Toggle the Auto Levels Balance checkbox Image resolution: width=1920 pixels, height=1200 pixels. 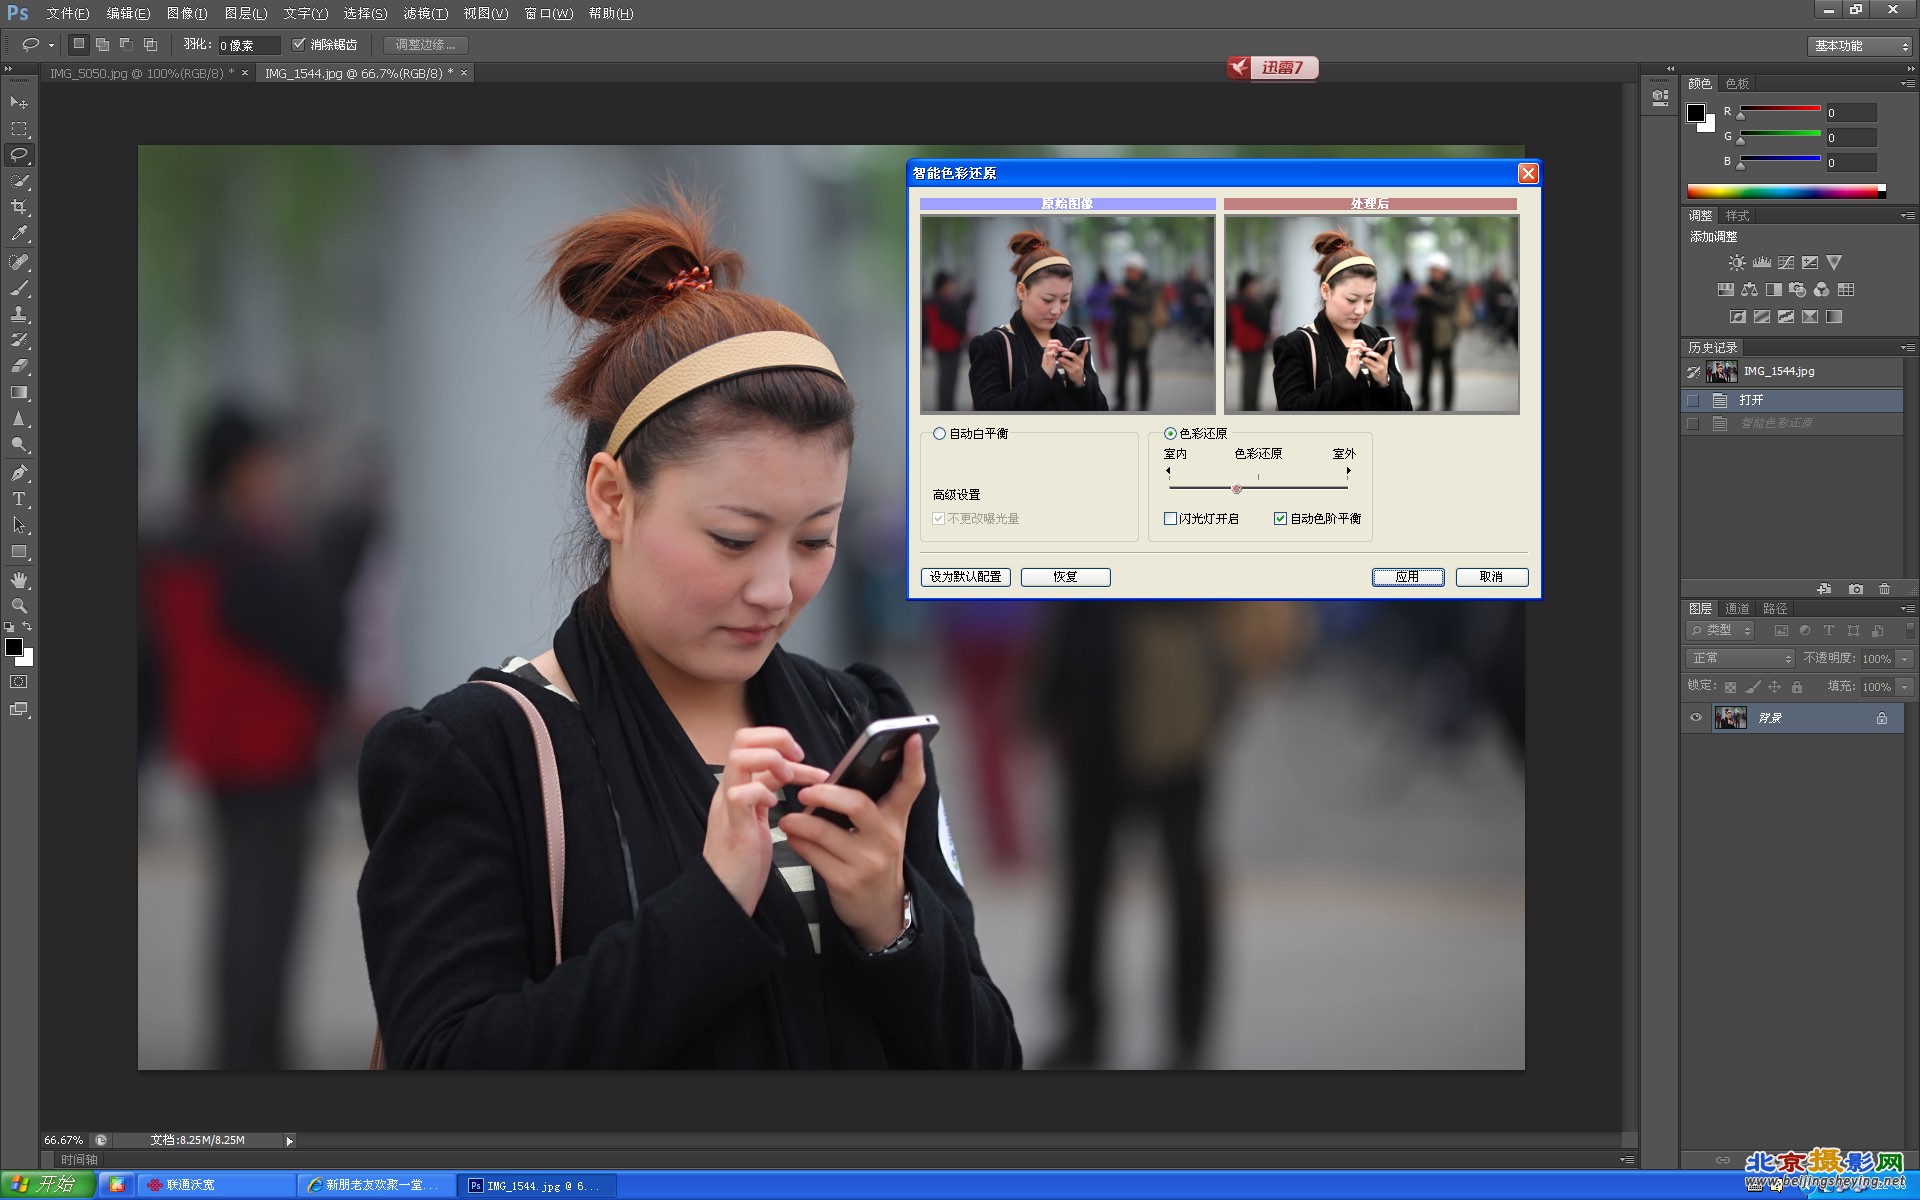point(1280,519)
